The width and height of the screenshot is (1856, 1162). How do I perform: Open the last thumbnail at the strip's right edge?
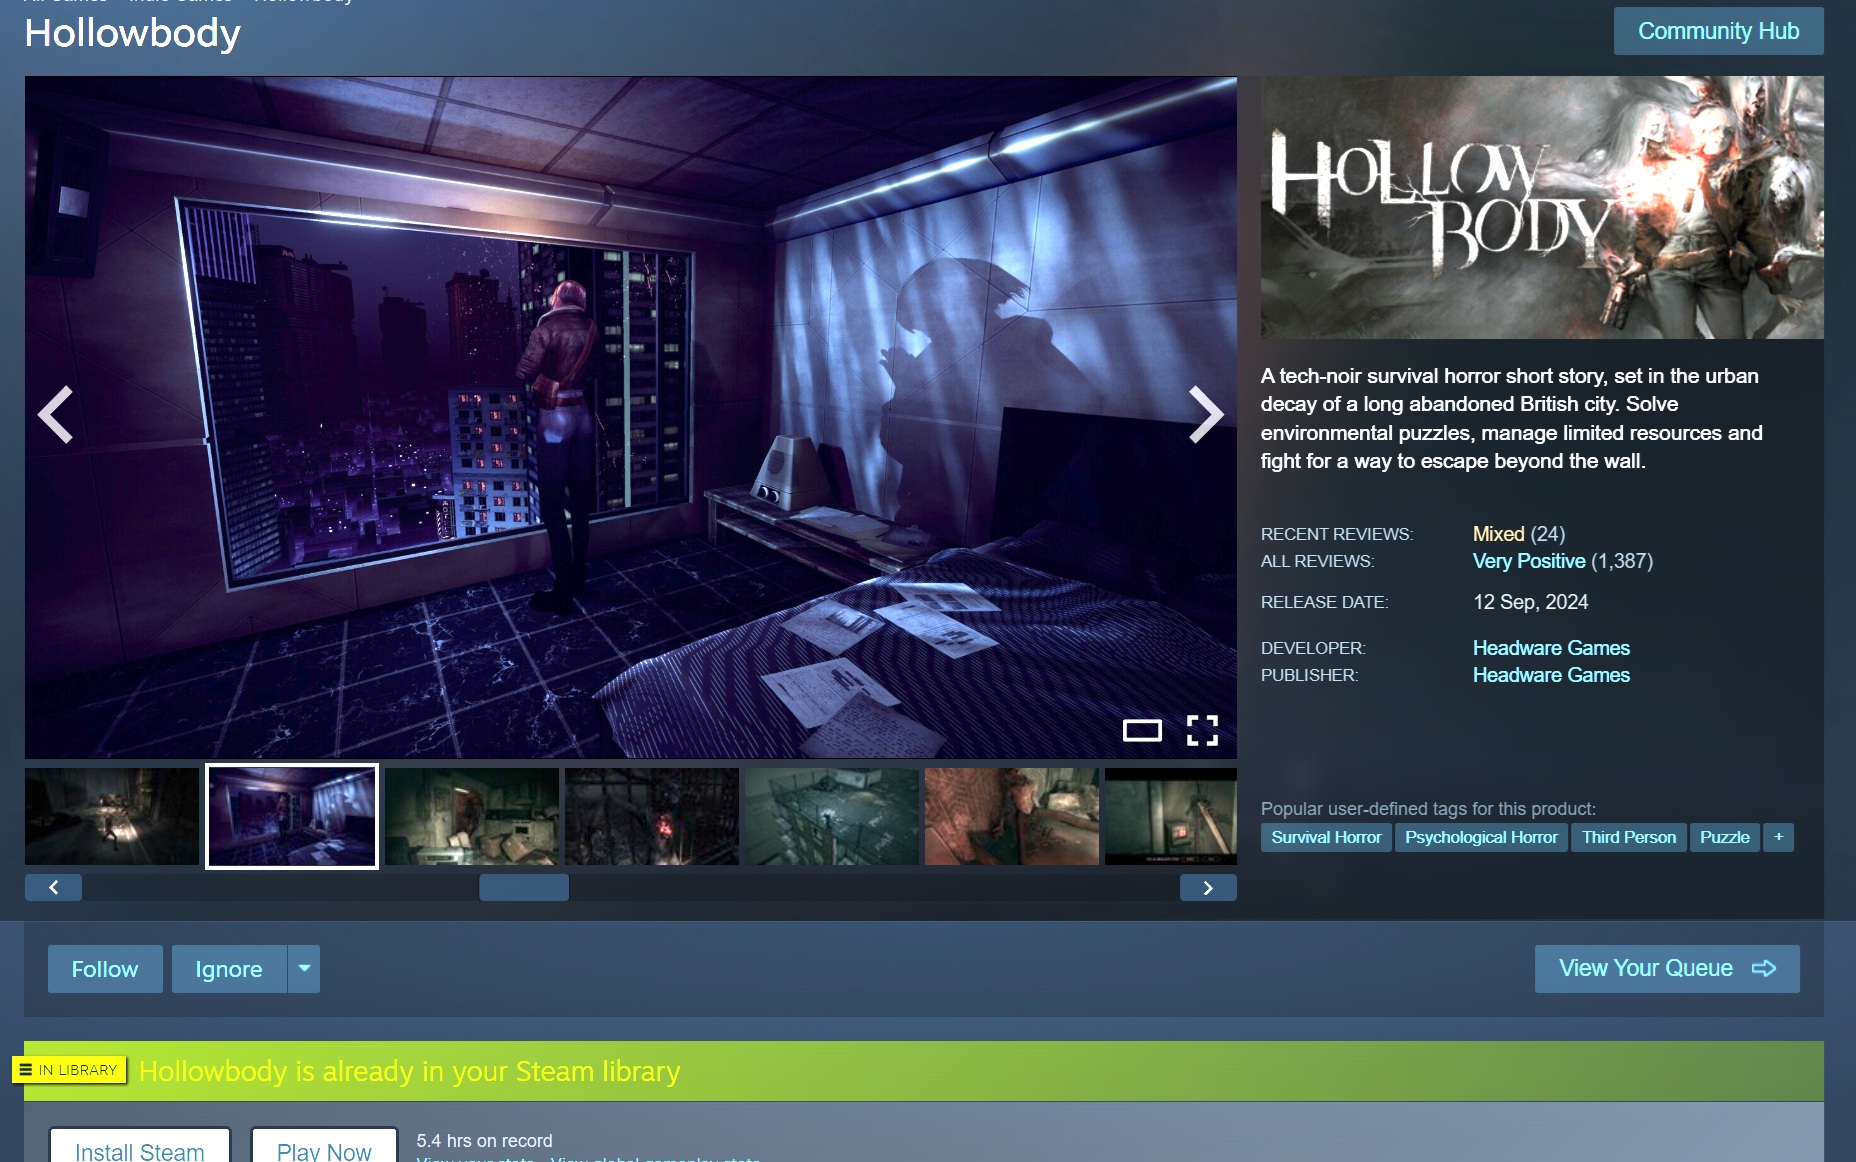point(1171,816)
